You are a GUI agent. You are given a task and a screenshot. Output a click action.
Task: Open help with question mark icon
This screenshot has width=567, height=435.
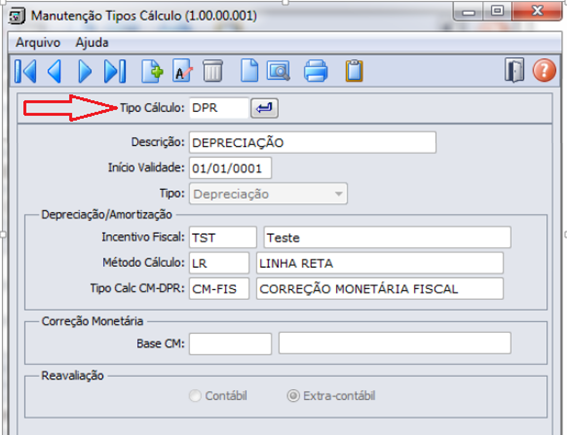(544, 70)
